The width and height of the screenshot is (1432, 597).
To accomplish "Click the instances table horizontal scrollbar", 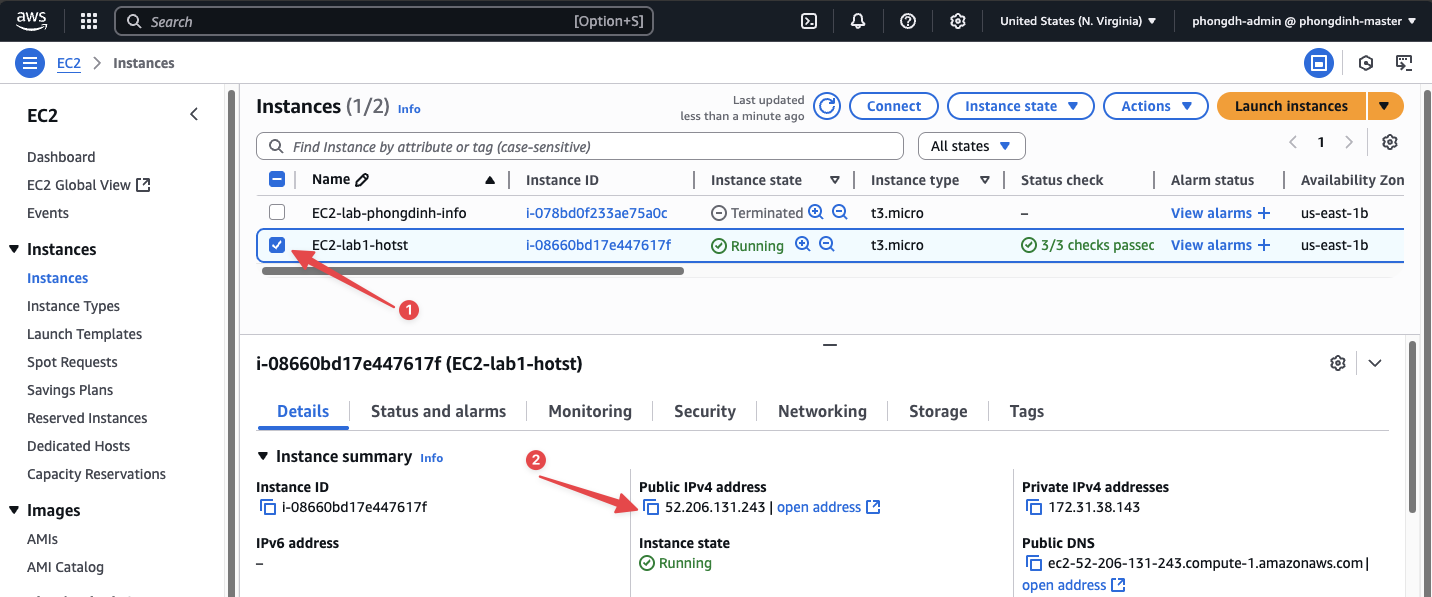I will (x=474, y=271).
